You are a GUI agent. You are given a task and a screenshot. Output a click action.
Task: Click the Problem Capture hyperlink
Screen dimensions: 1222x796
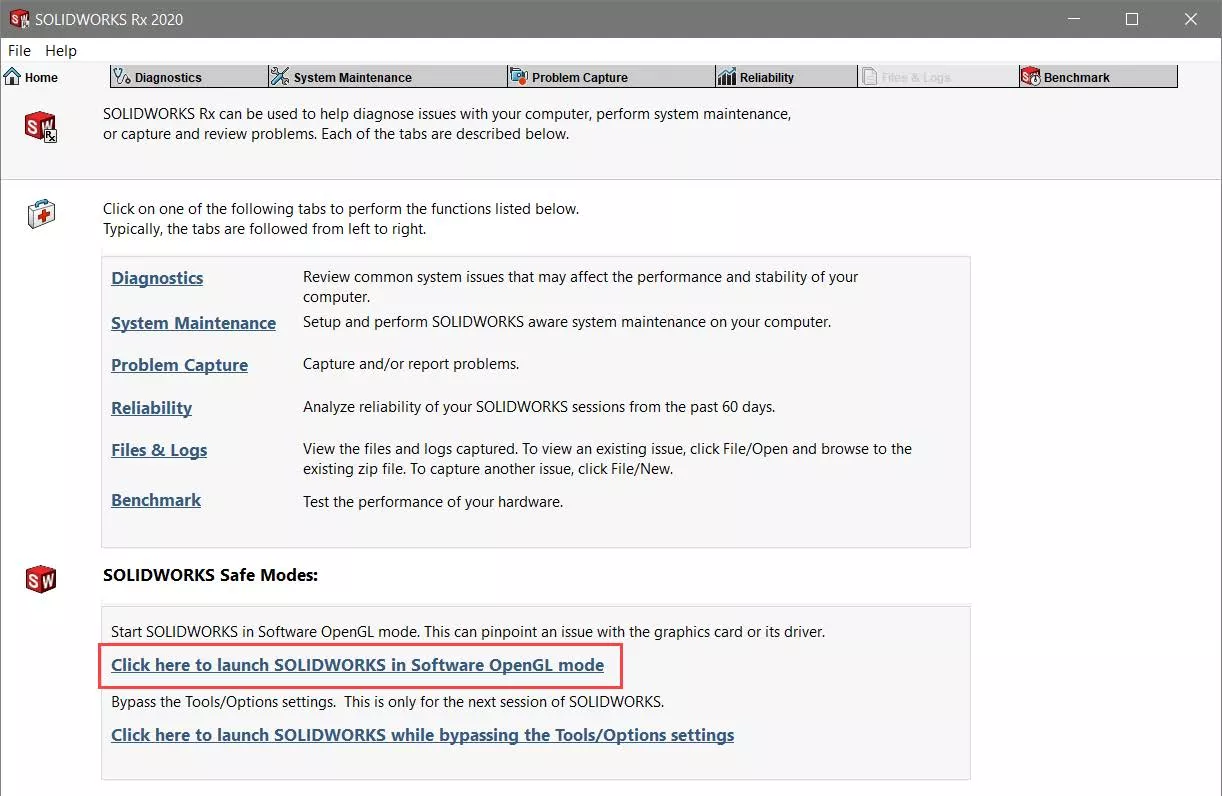(179, 365)
